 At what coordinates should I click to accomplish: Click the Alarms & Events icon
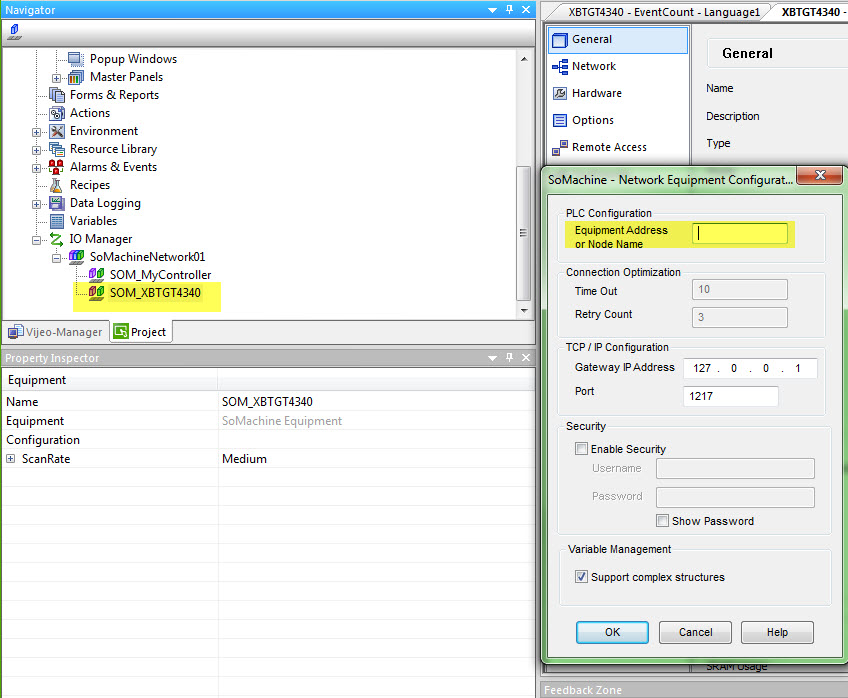point(56,167)
